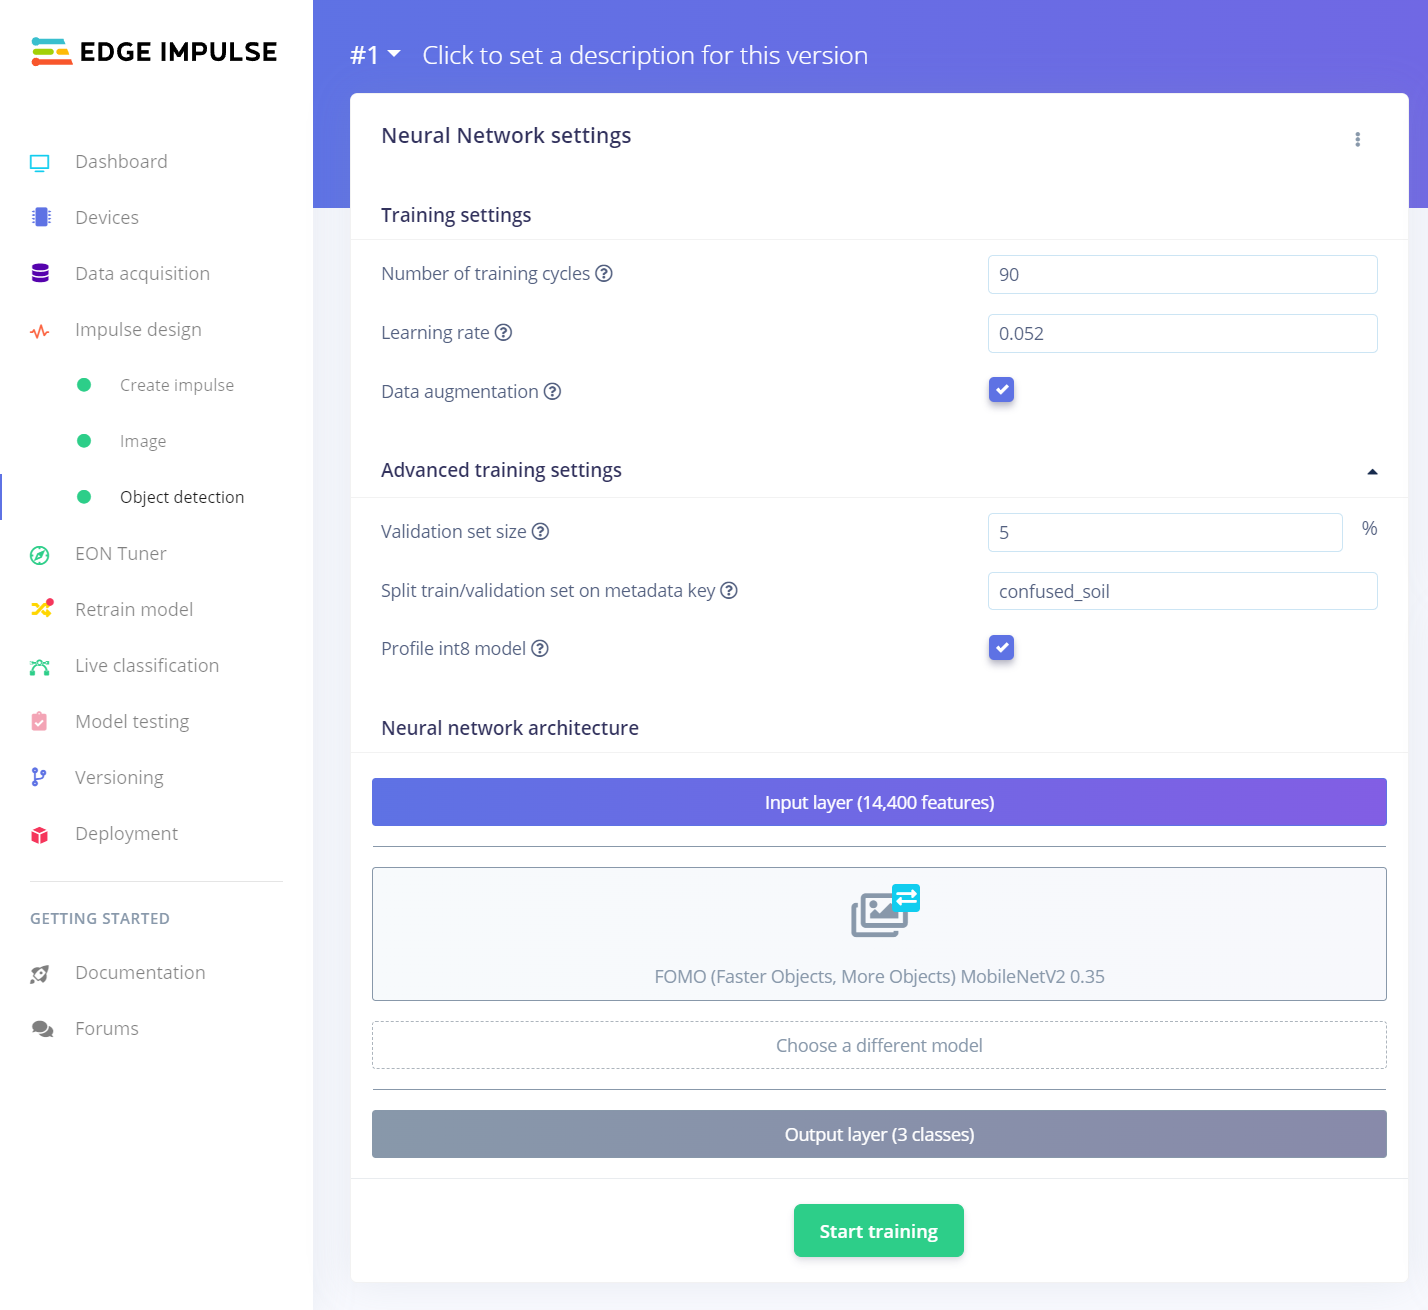Open the Neural Network settings kebab menu
The width and height of the screenshot is (1428, 1310).
tap(1357, 139)
